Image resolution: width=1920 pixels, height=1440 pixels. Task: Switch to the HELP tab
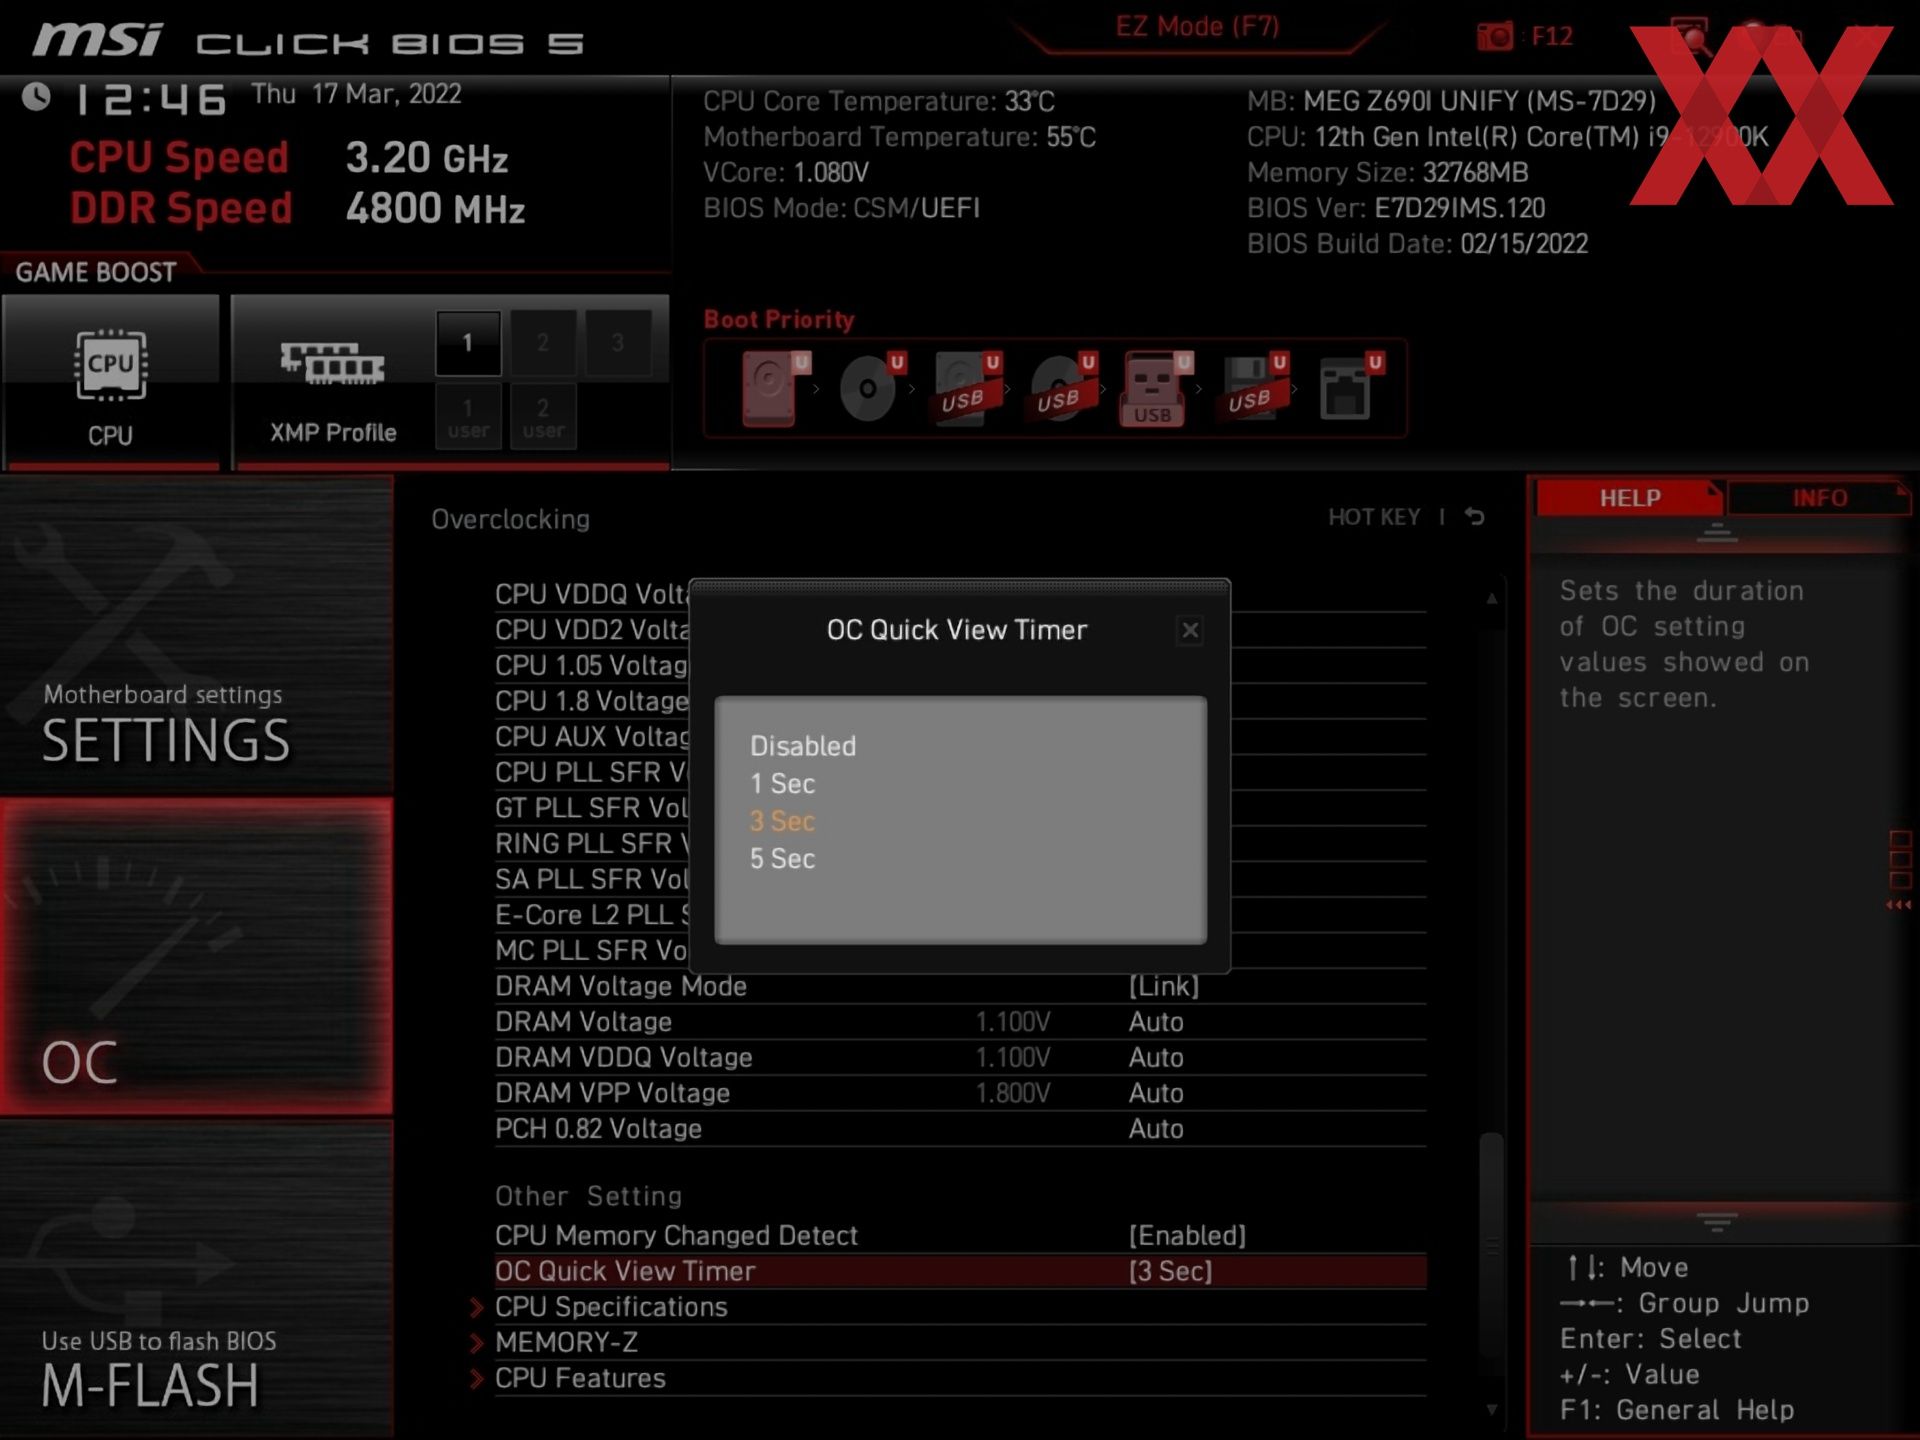1629,498
